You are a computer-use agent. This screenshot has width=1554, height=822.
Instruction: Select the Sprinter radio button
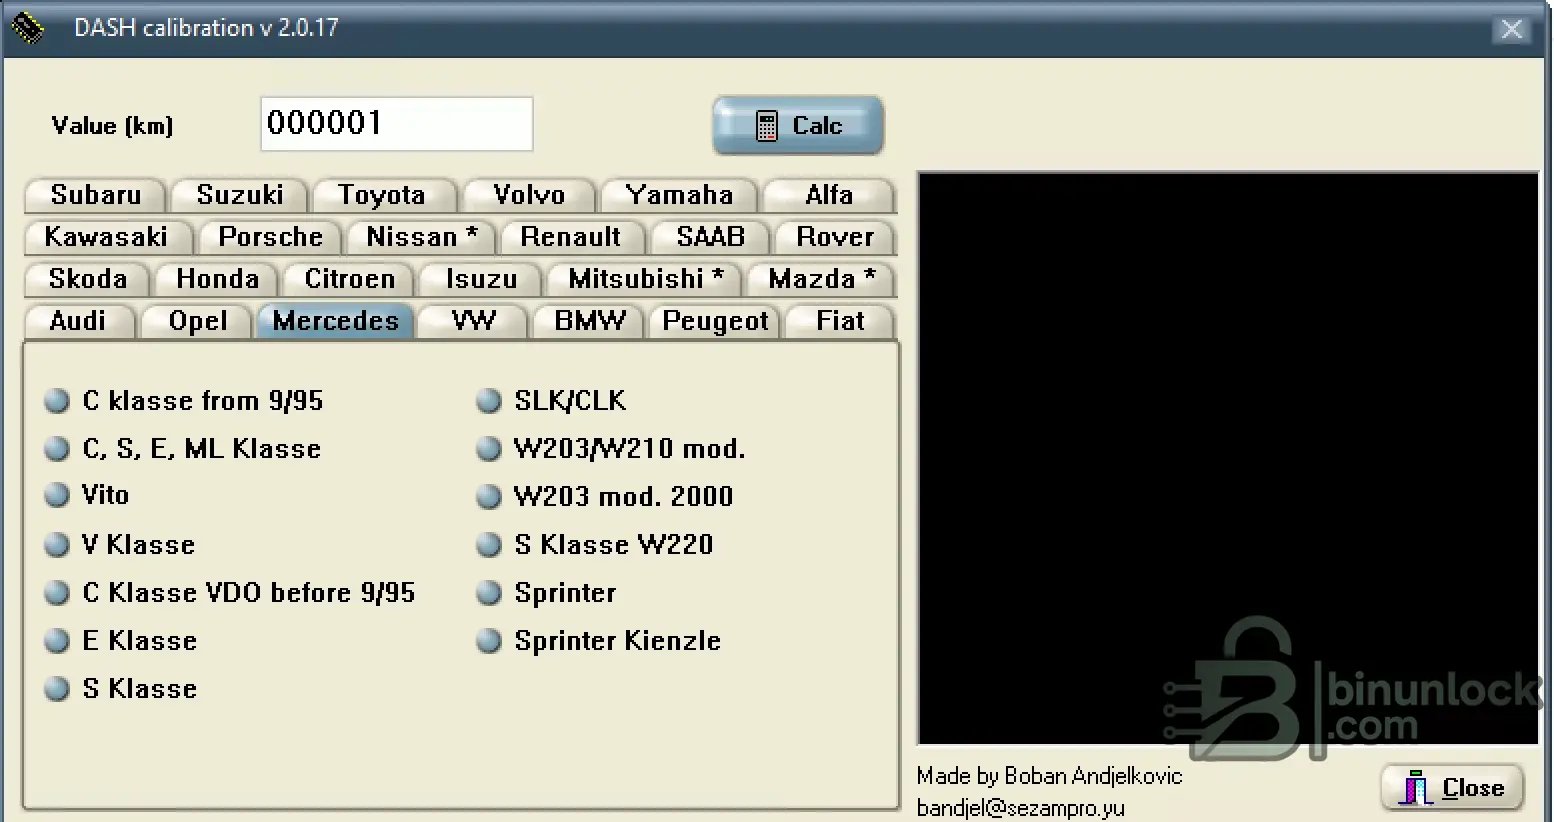[x=489, y=593]
